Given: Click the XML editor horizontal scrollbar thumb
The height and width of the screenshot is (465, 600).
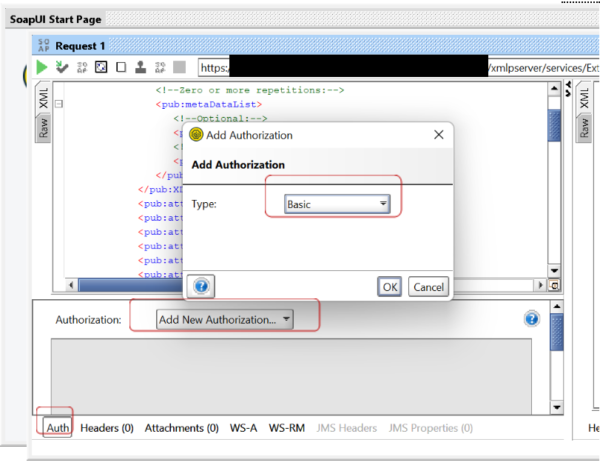Looking at the screenshot, I should 130,285.
